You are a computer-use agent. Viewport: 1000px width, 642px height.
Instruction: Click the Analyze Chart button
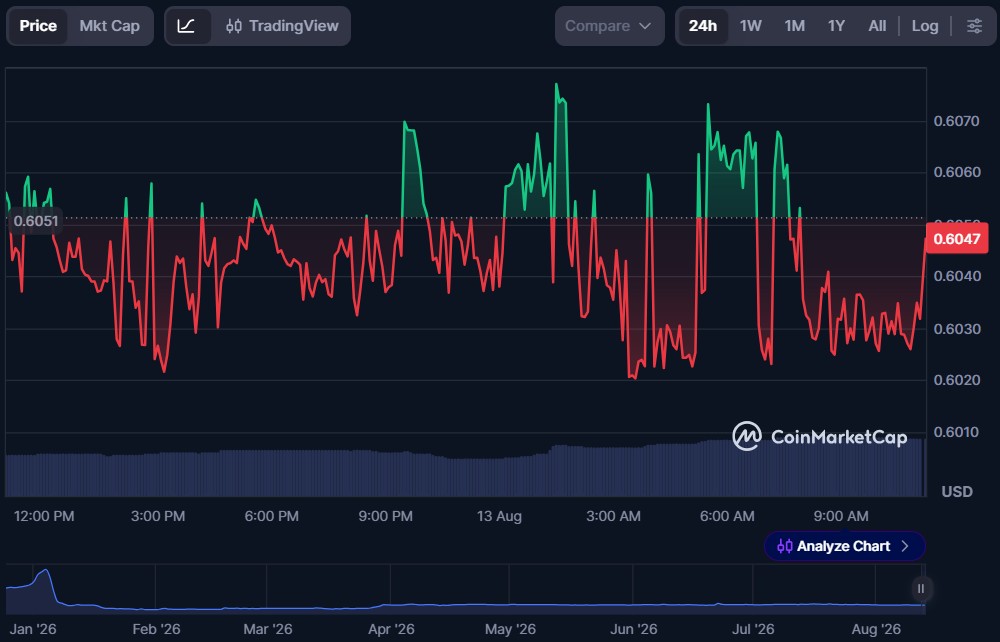[x=844, y=546]
